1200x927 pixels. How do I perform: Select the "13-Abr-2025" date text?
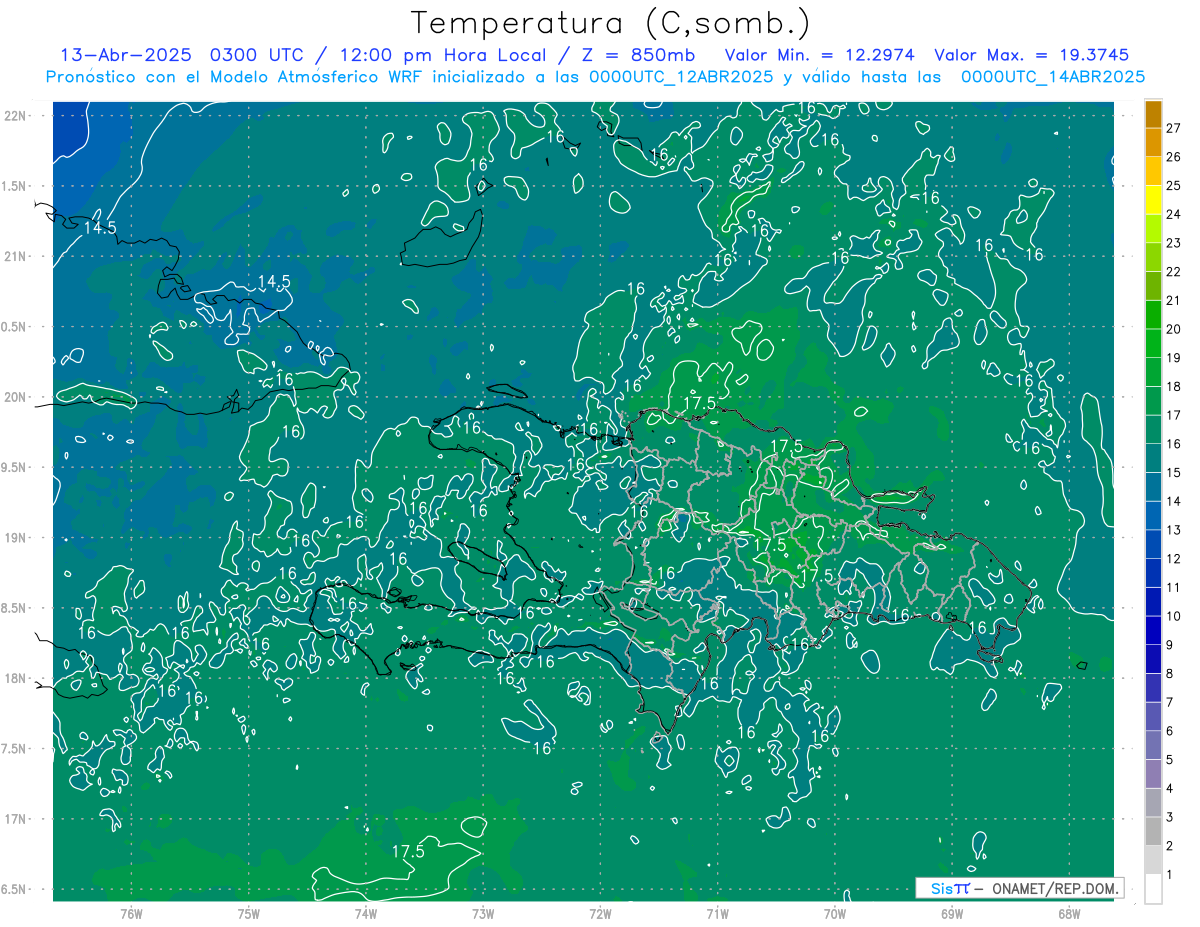click(127, 55)
